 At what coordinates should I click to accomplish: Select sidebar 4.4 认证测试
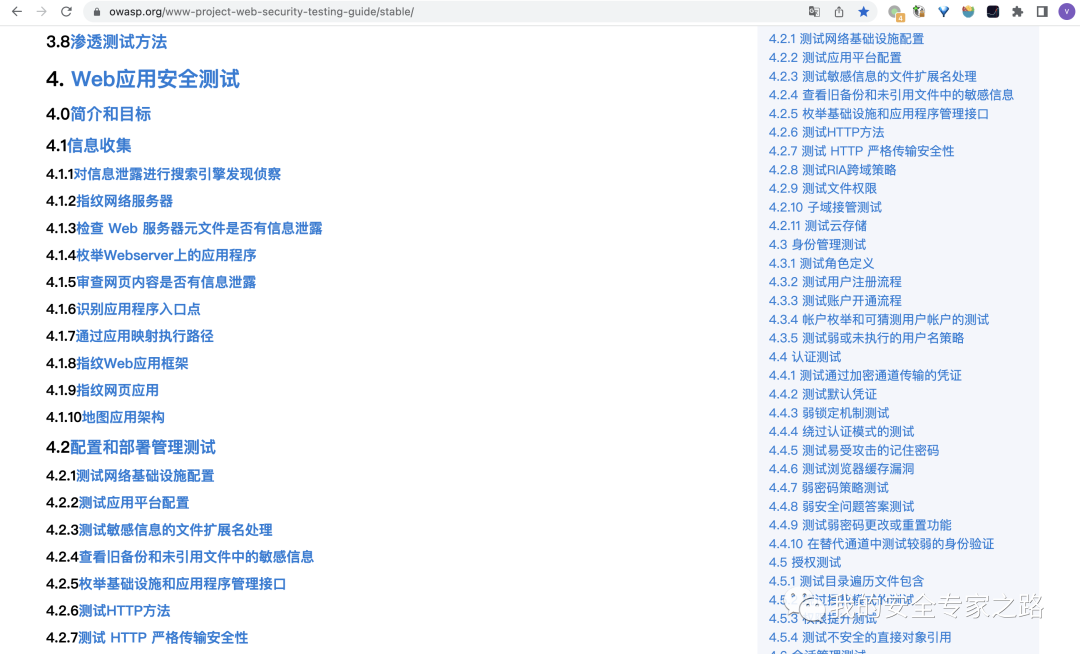pyautogui.click(x=804, y=357)
